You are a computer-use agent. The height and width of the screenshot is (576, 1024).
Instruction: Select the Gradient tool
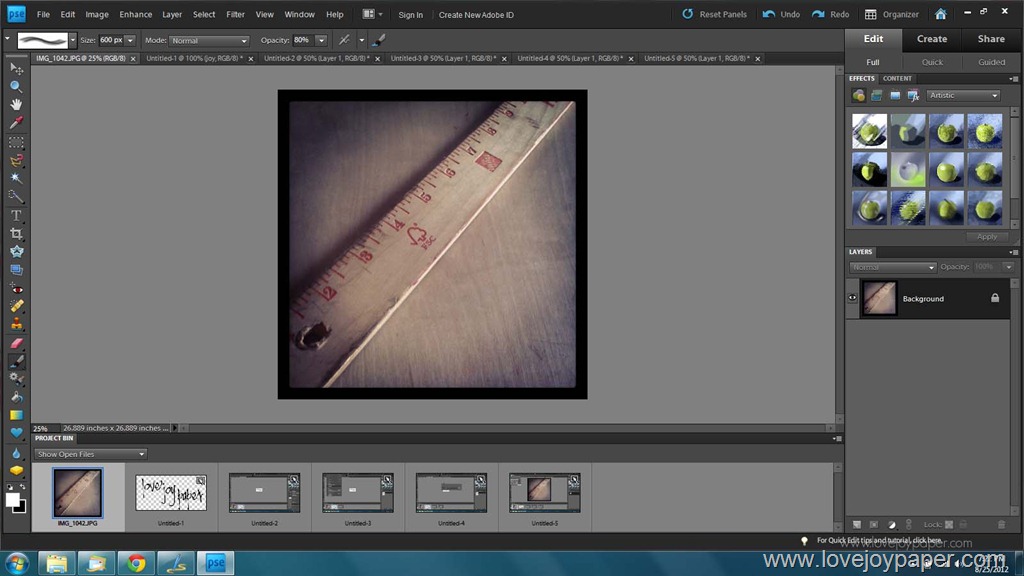click(16, 415)
